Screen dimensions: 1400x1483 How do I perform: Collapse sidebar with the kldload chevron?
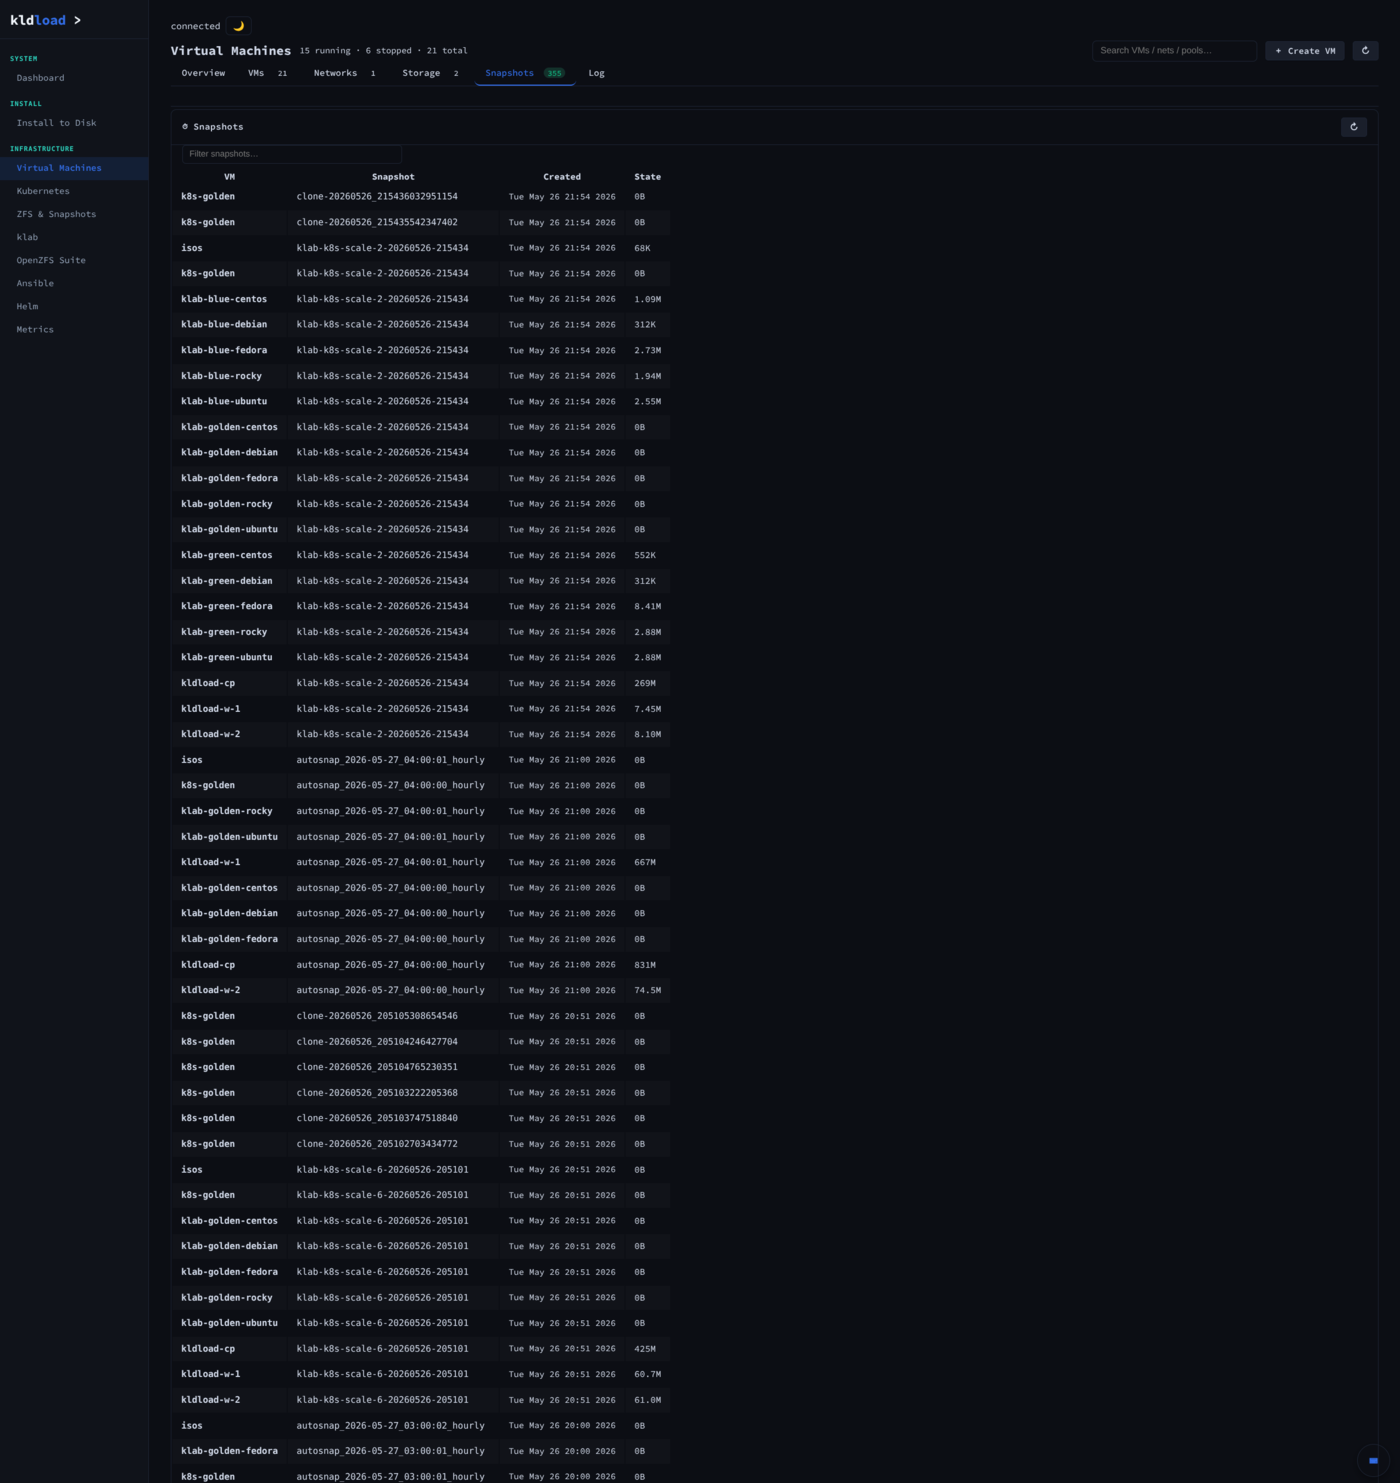77,20
